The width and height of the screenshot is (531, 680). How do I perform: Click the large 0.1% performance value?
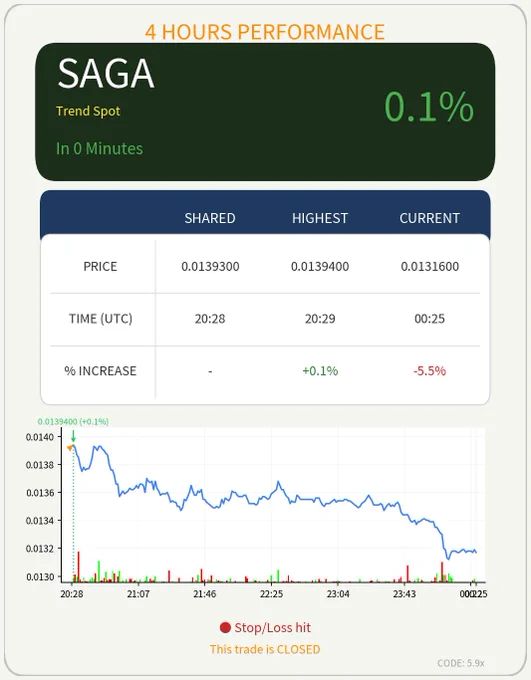pos(429,107)
